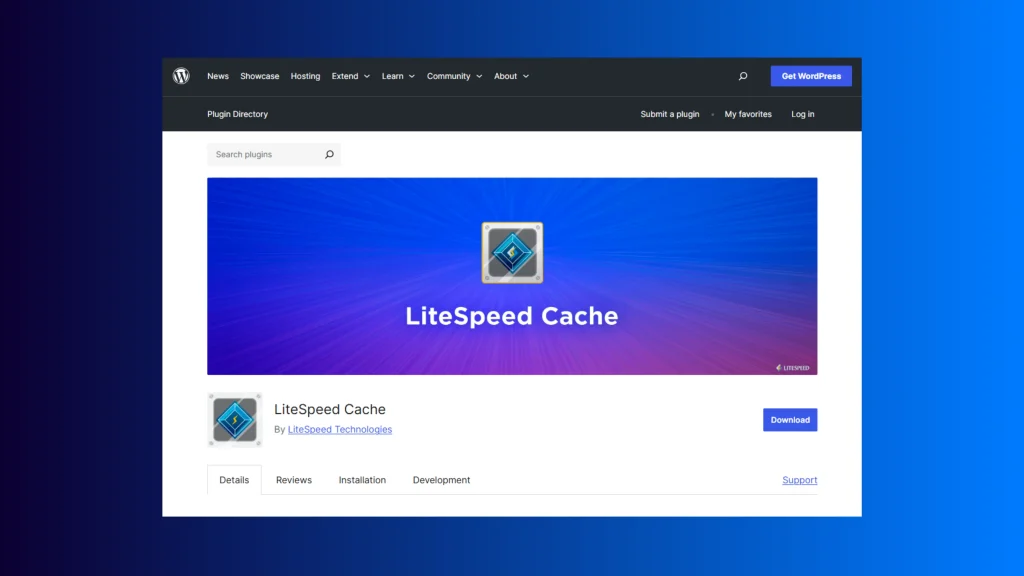The width and height of the screenshot is (1024, 576).
Task: Click the blue Download button
Action: point(790,420)
